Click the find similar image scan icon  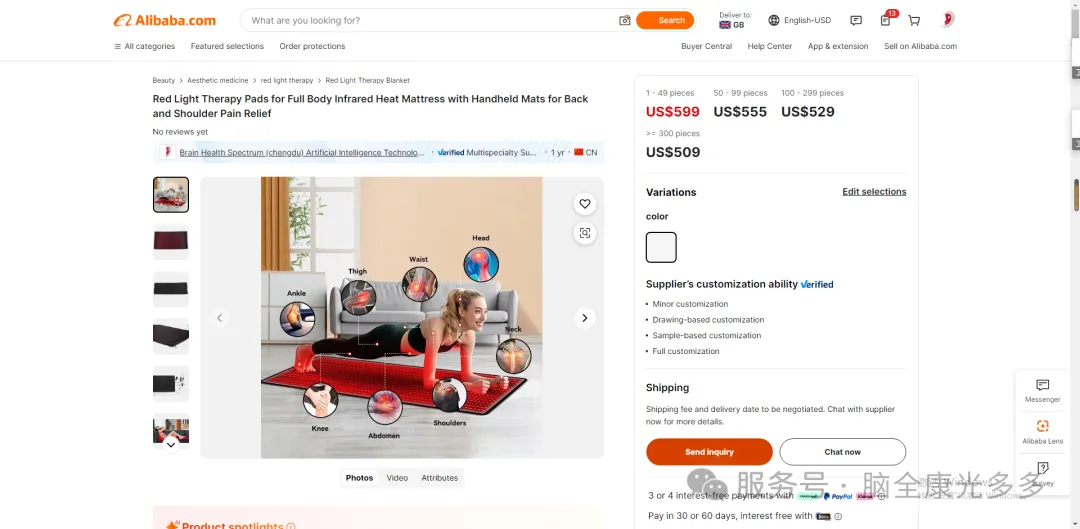click(x=585, y=233)
